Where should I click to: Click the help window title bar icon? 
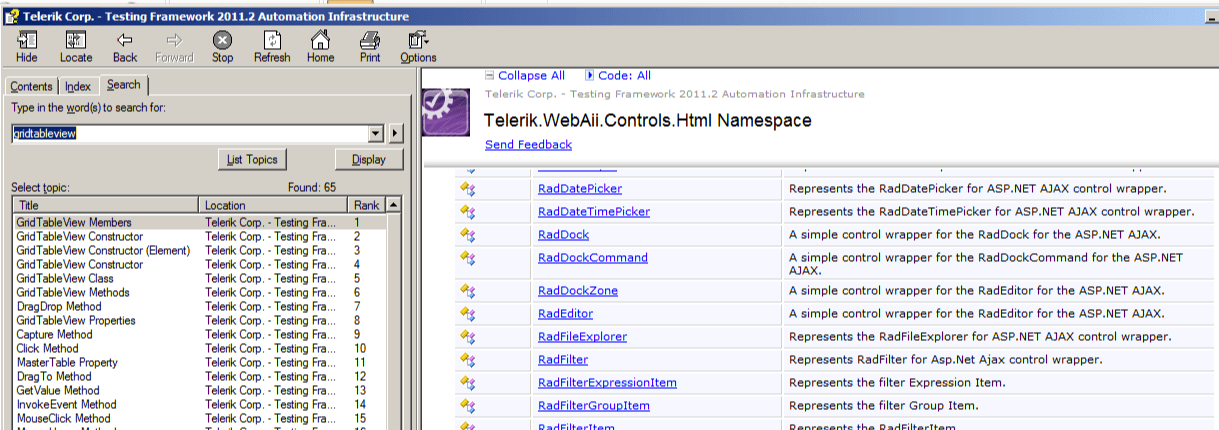[11, 16]
